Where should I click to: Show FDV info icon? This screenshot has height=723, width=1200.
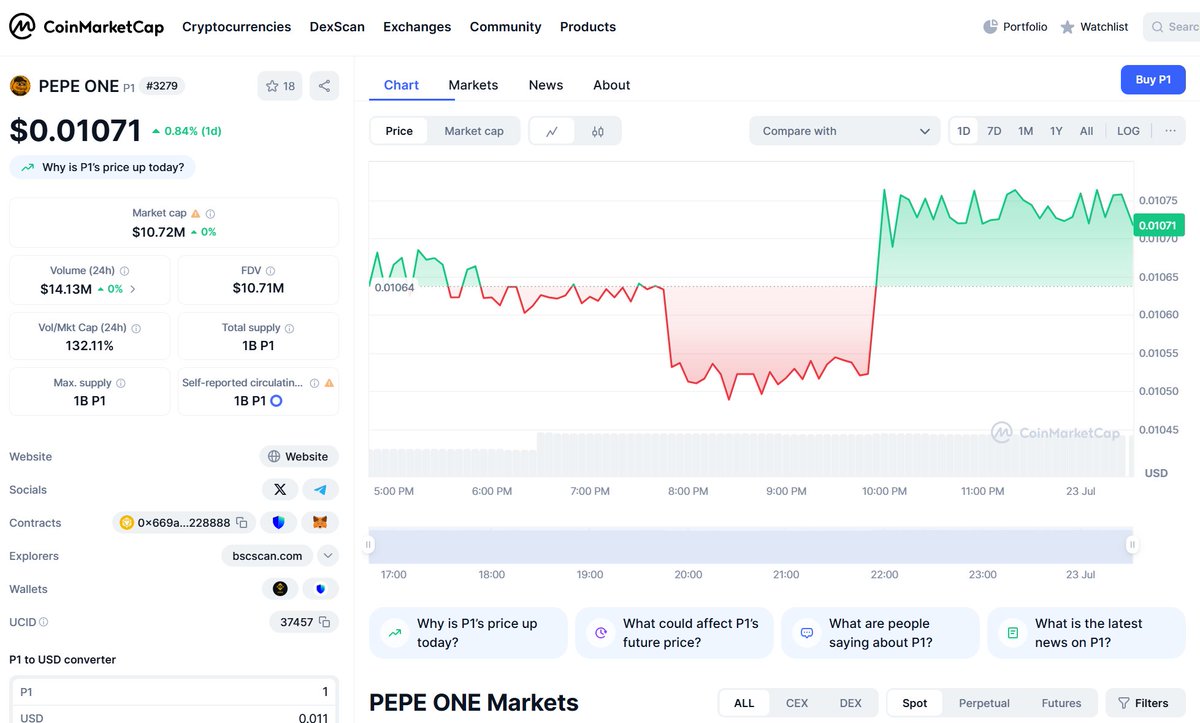point(270,271)
